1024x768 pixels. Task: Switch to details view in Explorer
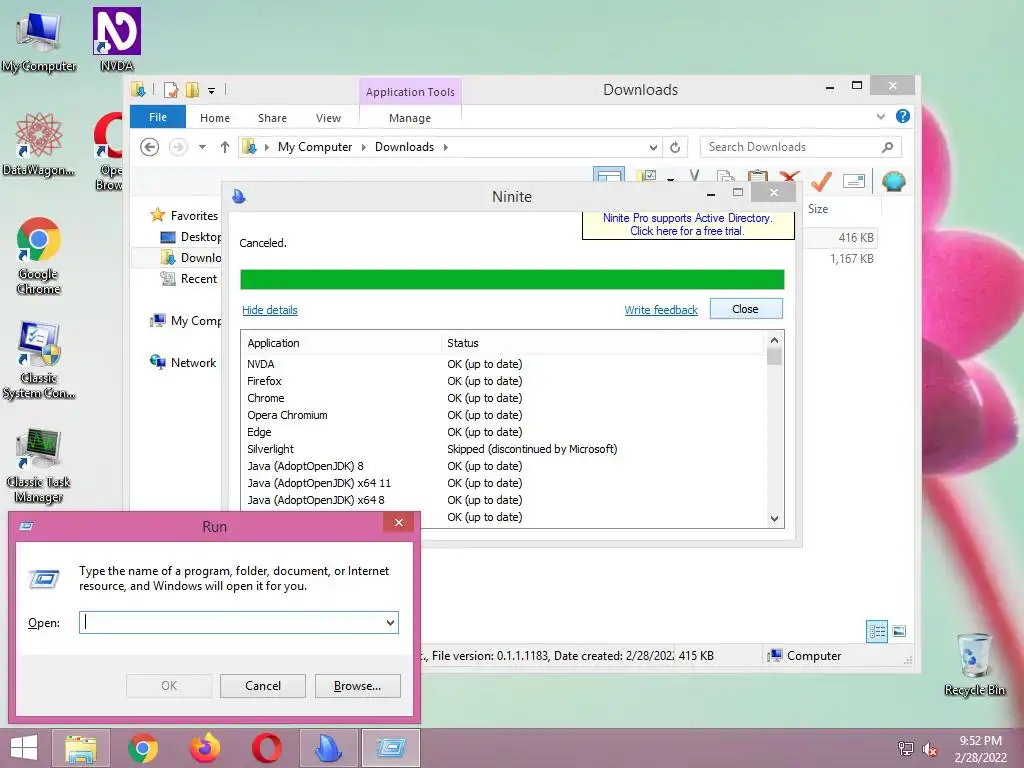876,632
